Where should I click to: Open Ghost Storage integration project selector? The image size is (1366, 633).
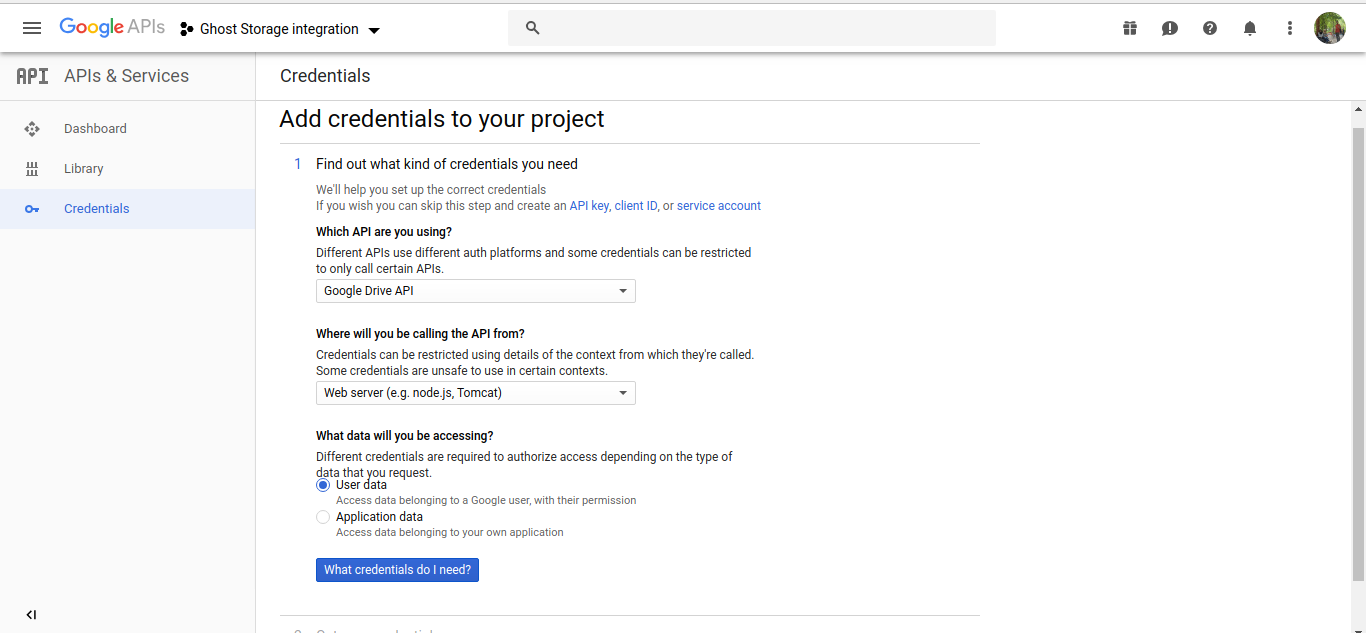pyautogui.click(x=280, y=29)
